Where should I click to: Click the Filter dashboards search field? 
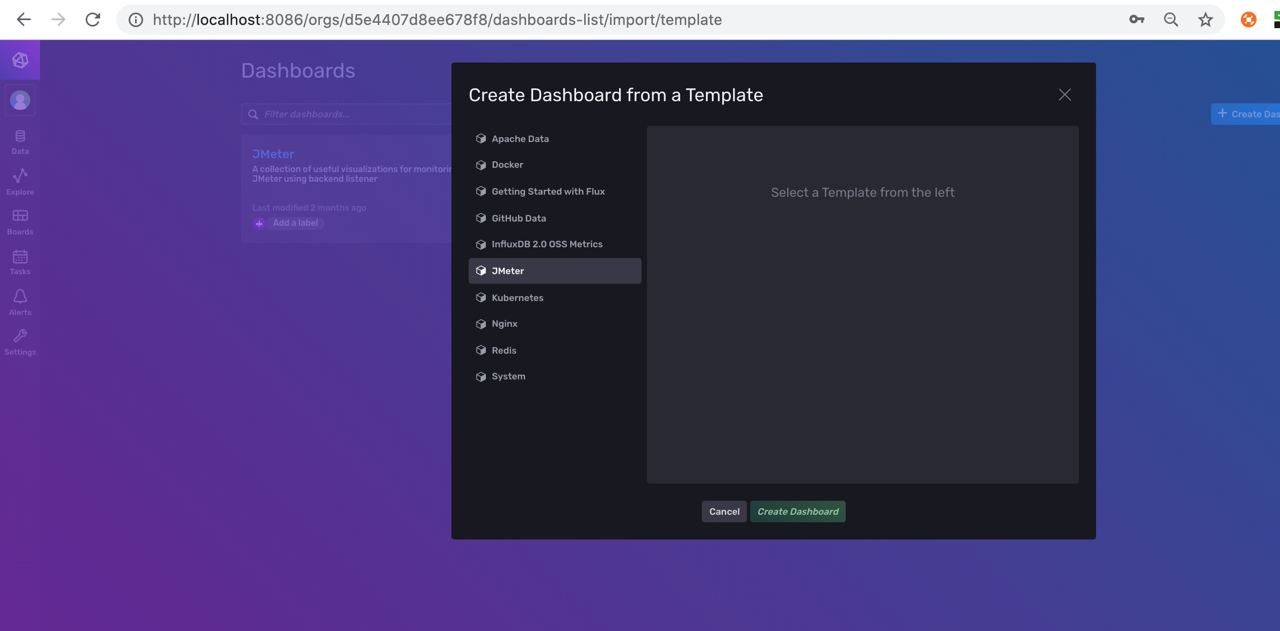click(346, 114)
